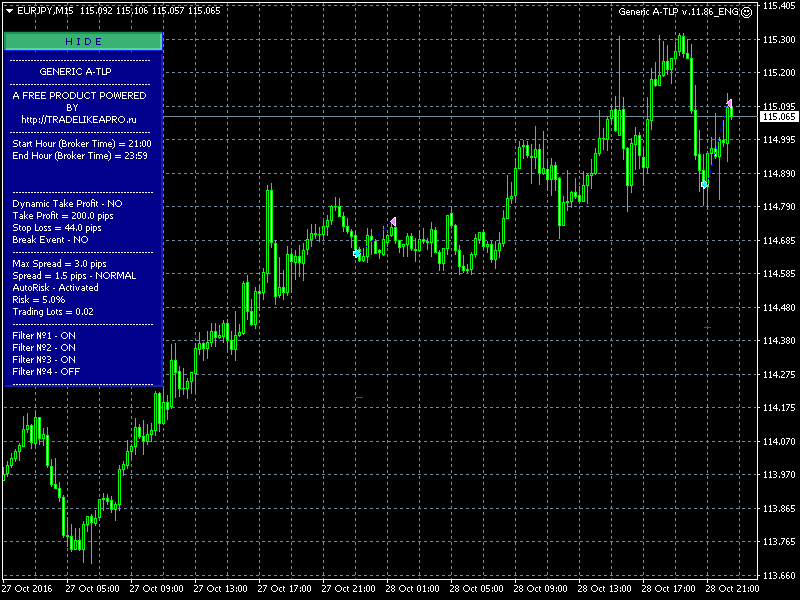Image resolution: width=800 pixels, height=600 pixels.
Task: Open the chart menu triangle beside EURJPY,M15
Action: click(9, 11)
